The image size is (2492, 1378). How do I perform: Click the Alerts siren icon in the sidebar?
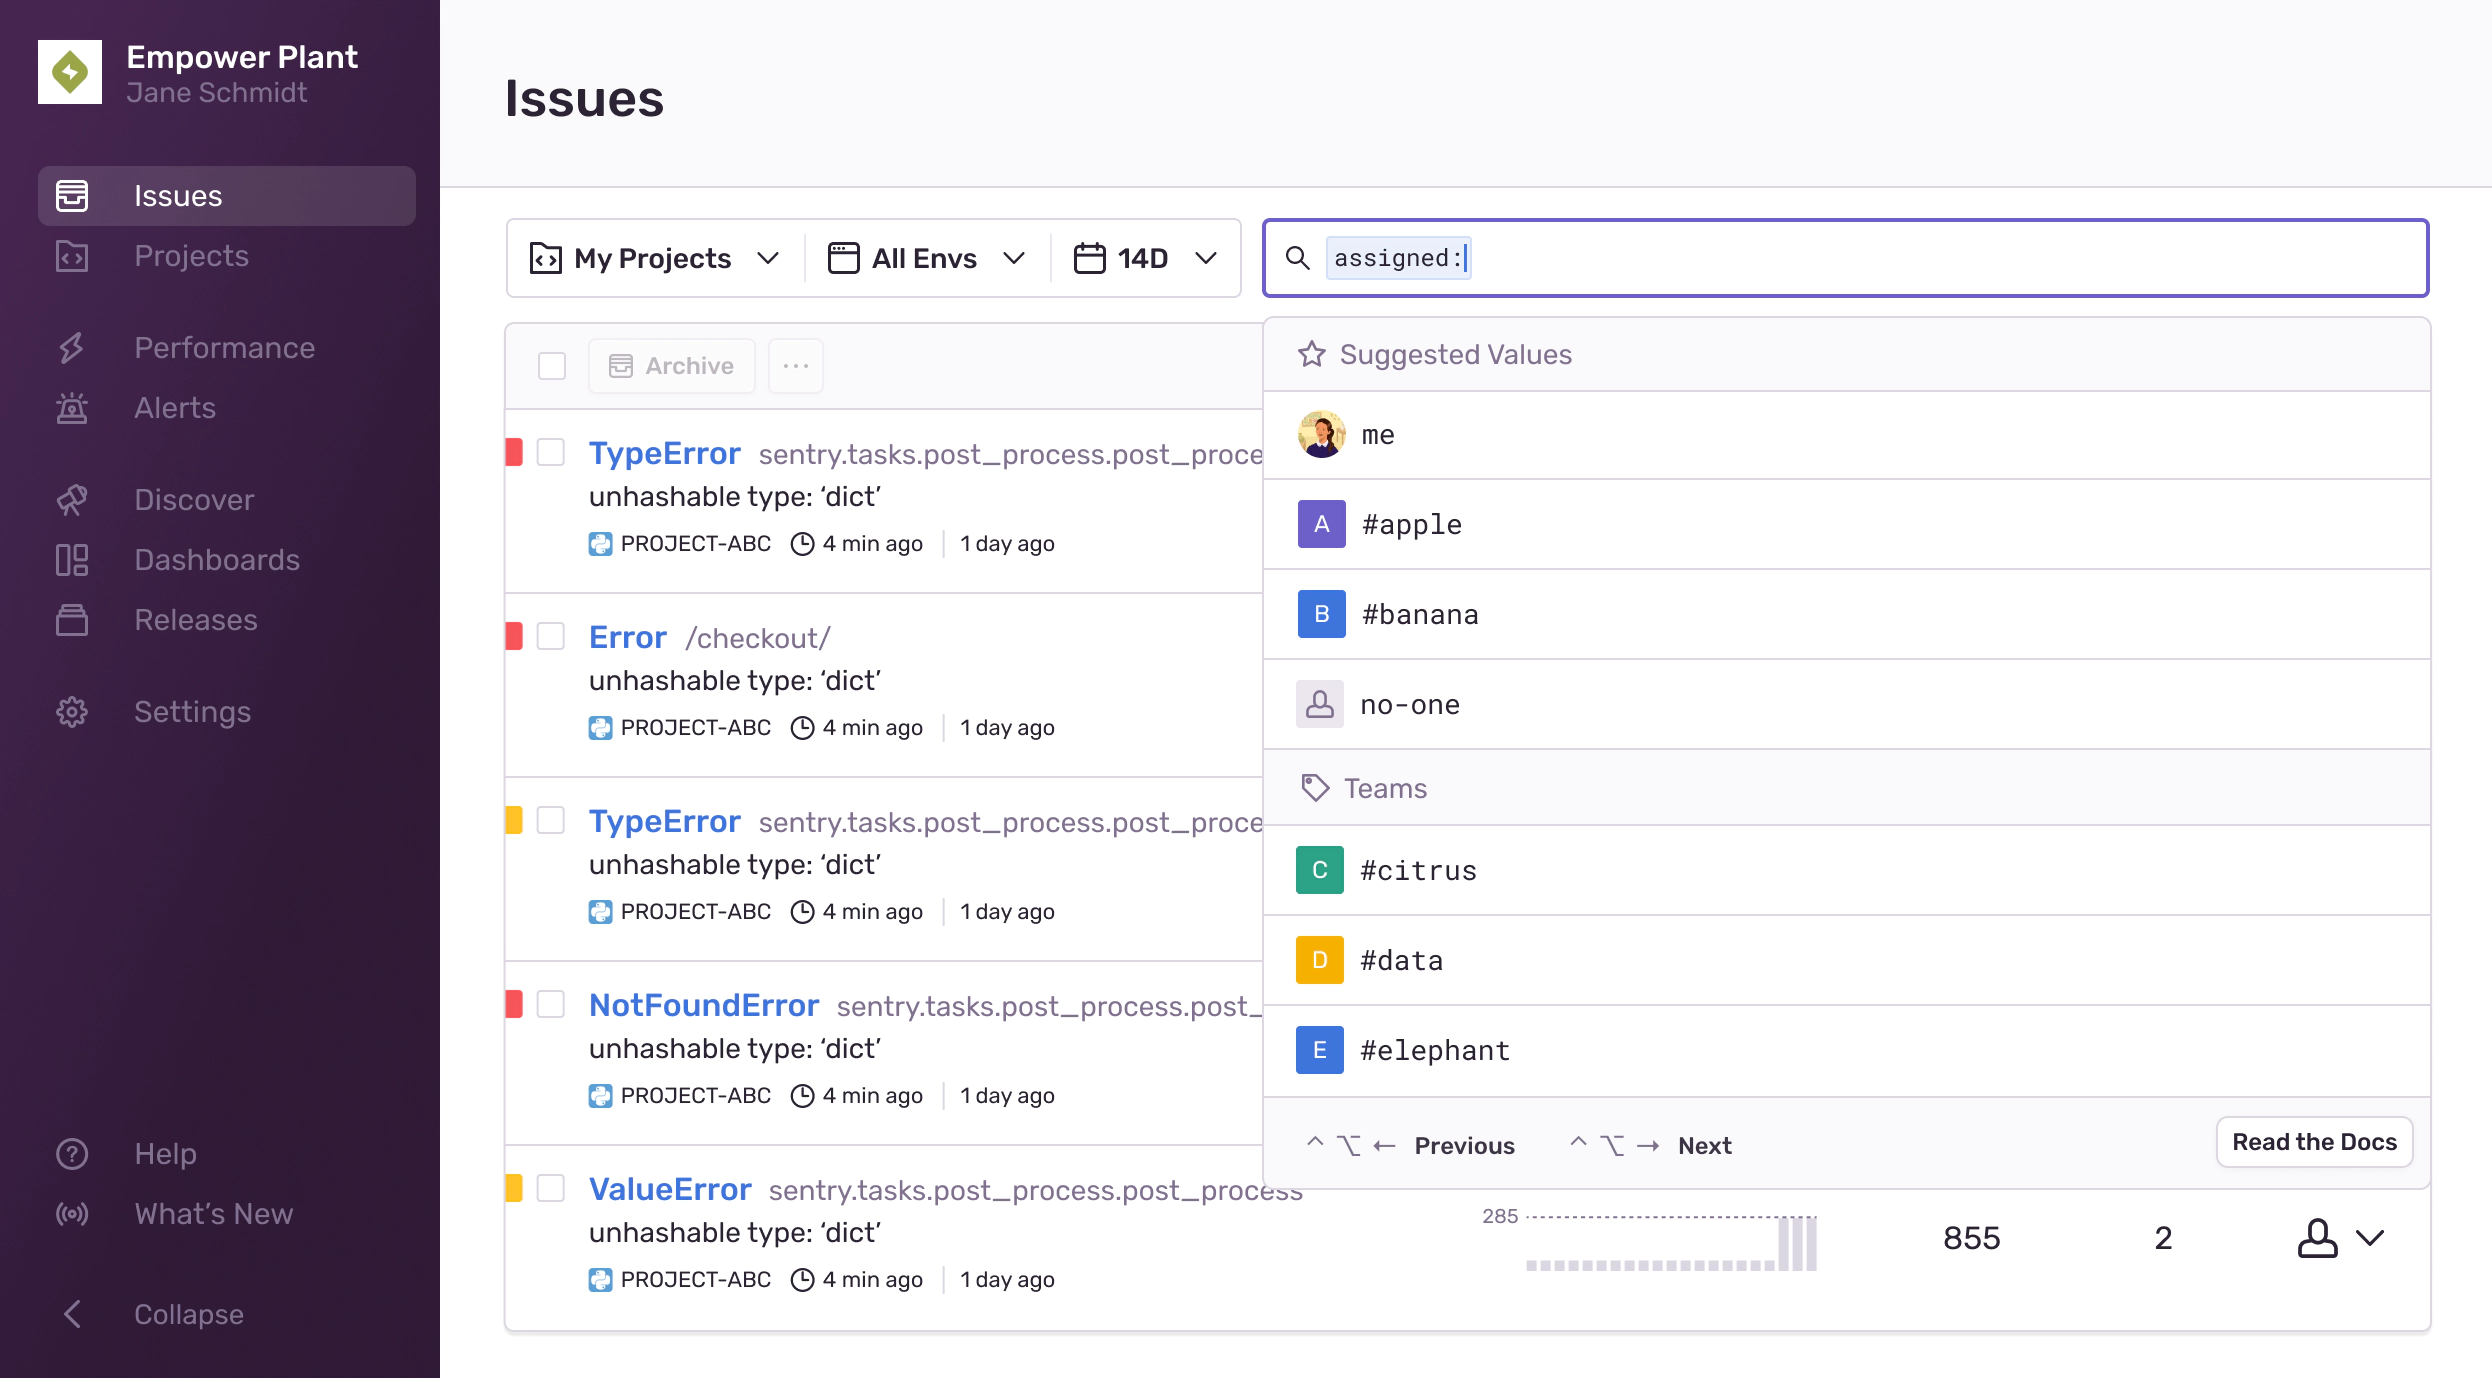click(x=72, y=408)
